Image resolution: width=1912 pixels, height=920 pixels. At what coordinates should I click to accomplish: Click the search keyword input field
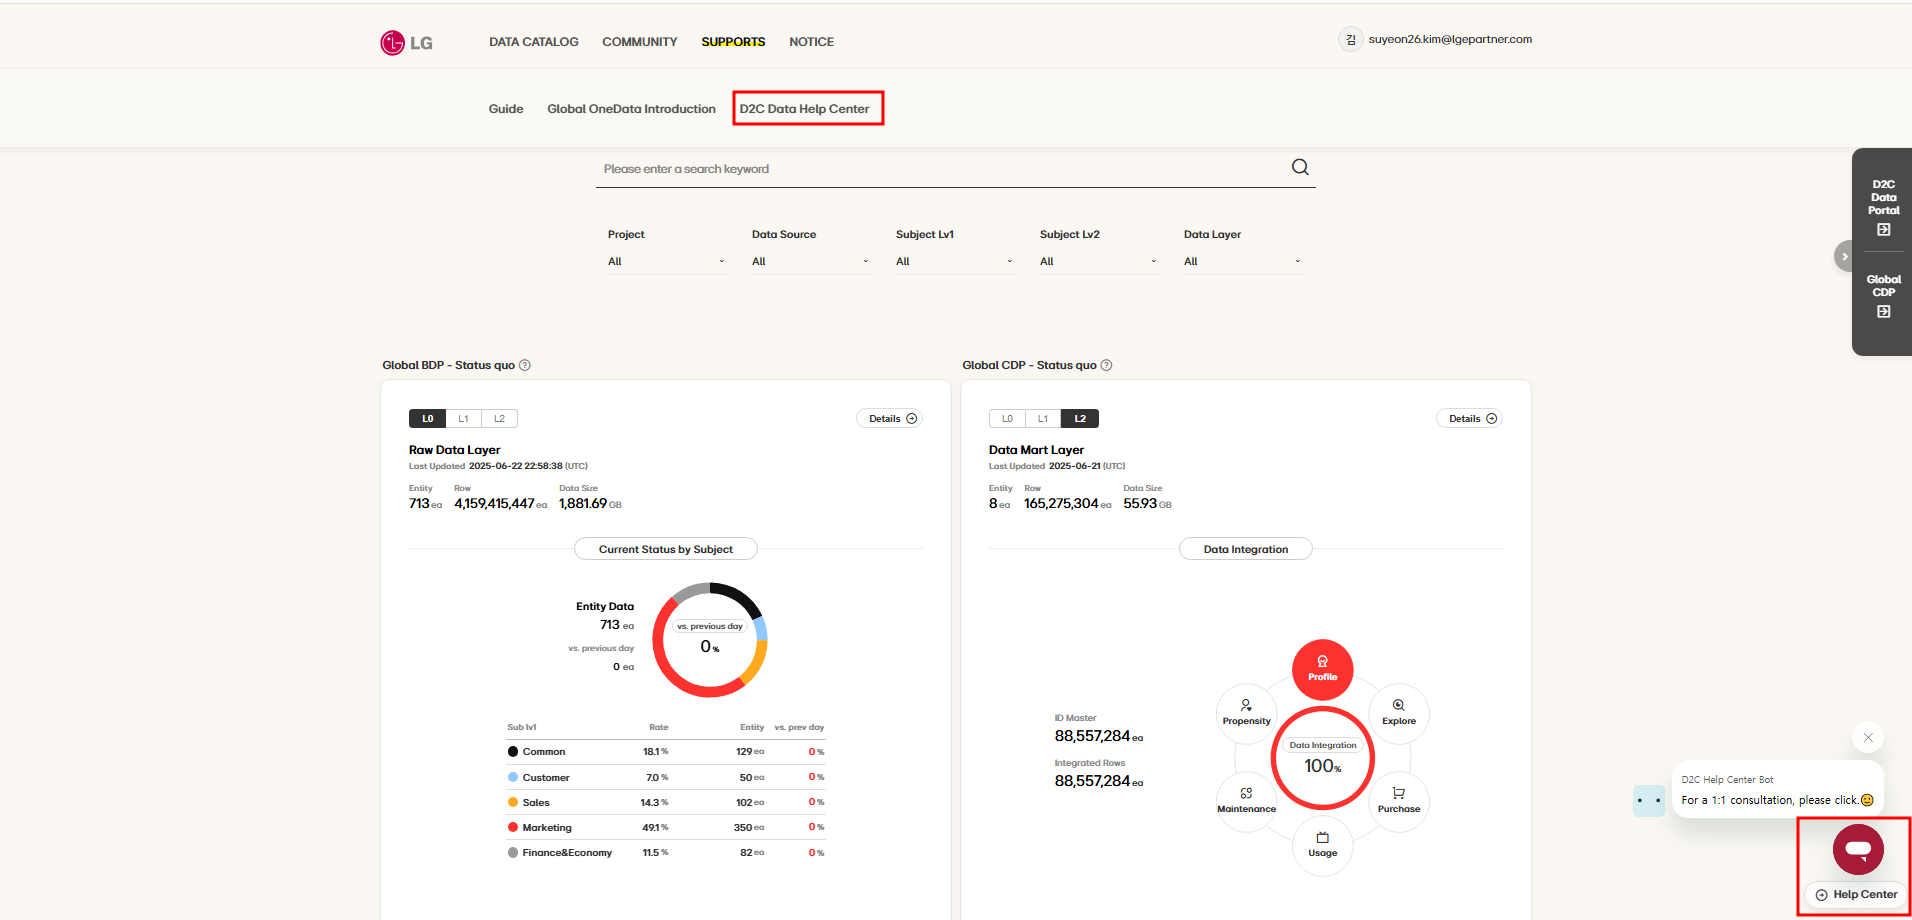tap(940, 169)
